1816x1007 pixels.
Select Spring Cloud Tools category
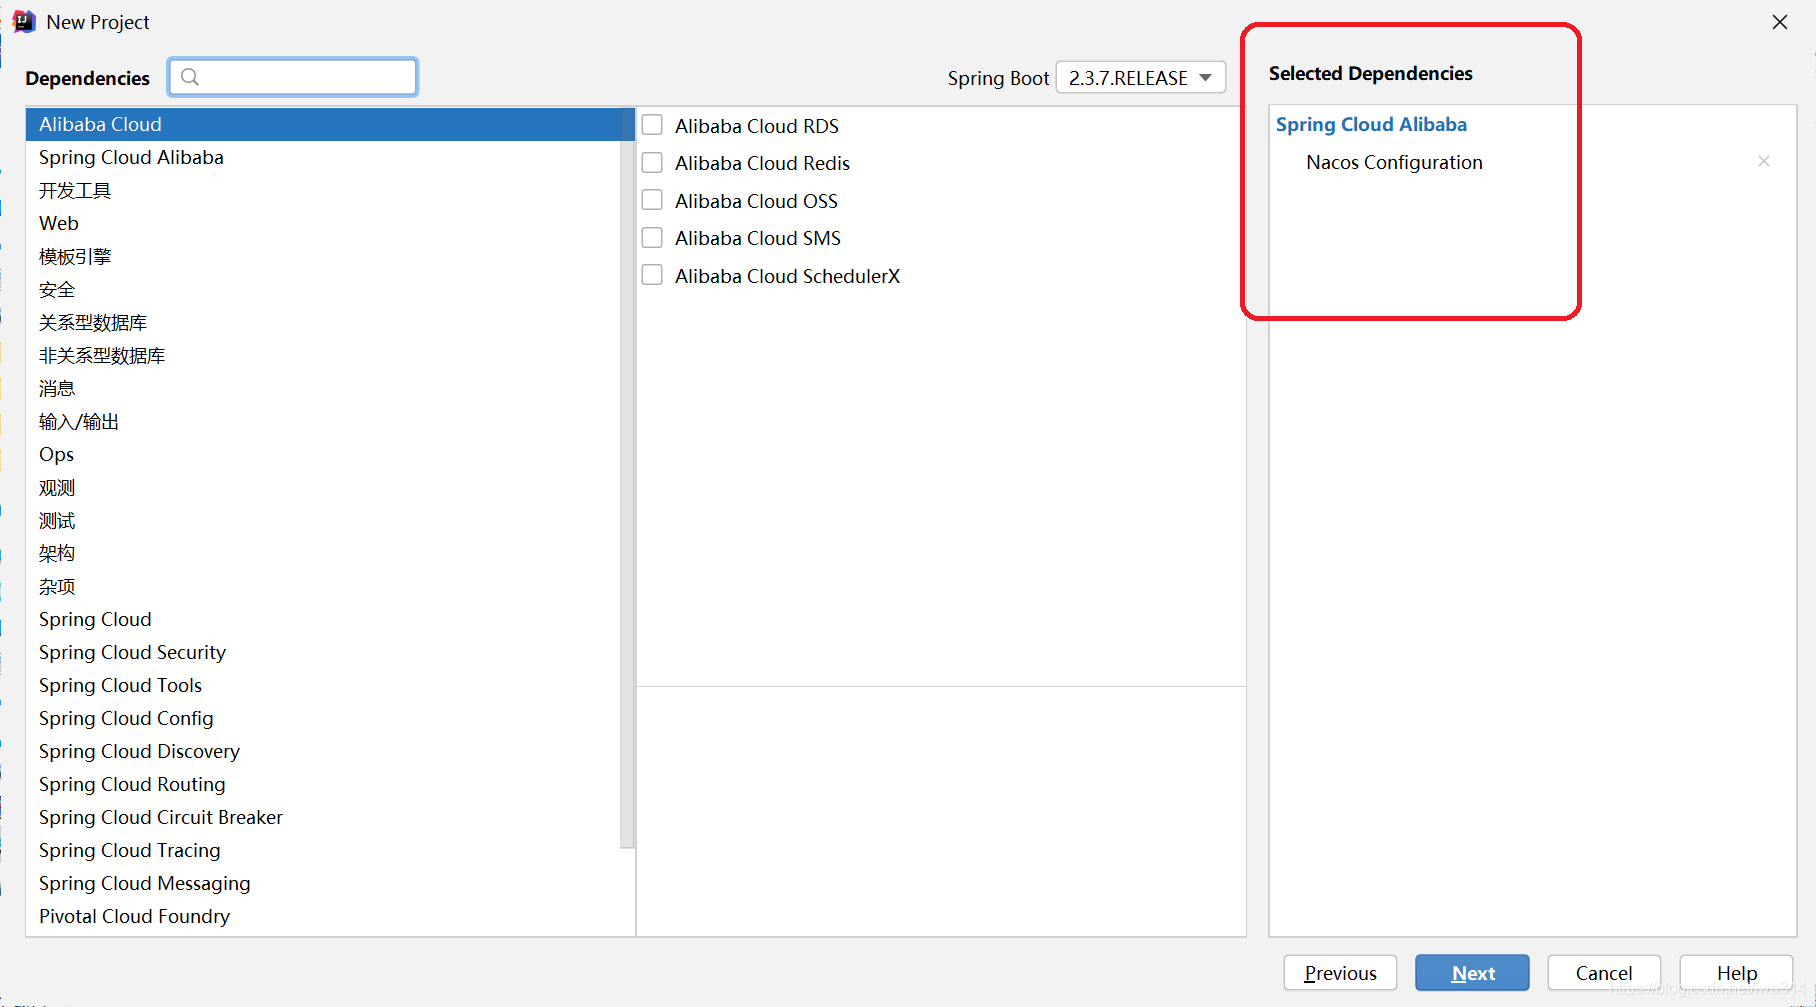point(323,685)
